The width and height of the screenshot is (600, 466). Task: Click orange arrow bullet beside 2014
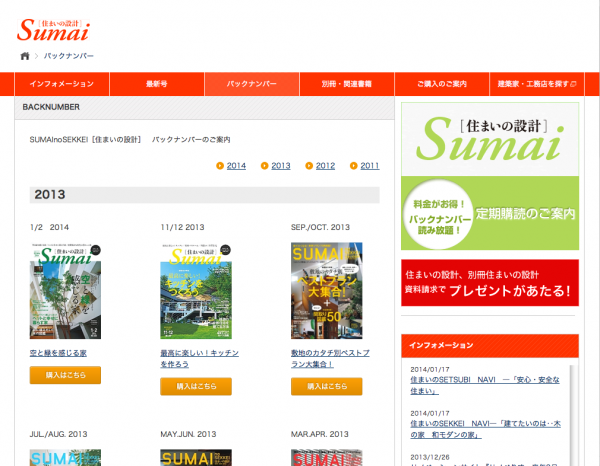(x=220, y=165)
